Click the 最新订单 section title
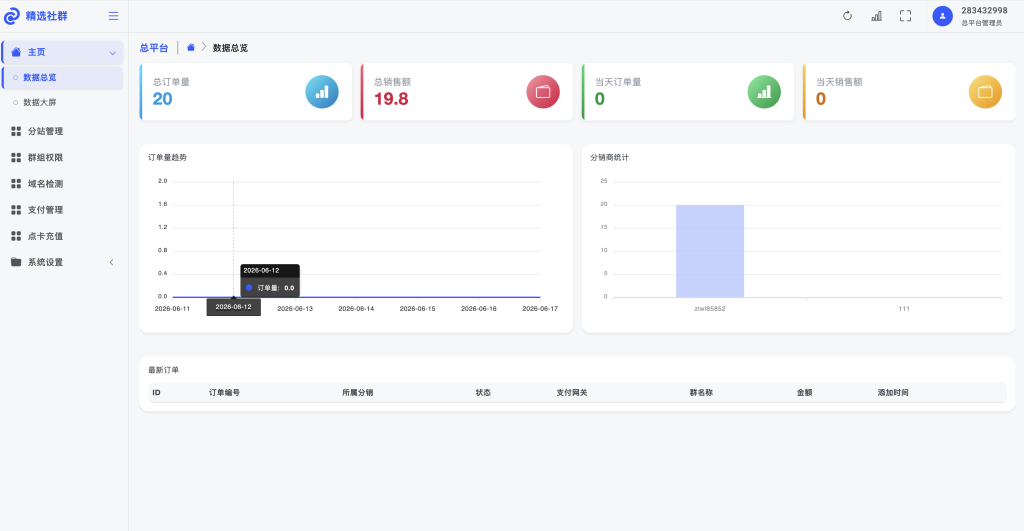The image size is (1024, 531). tap(163, 370)
